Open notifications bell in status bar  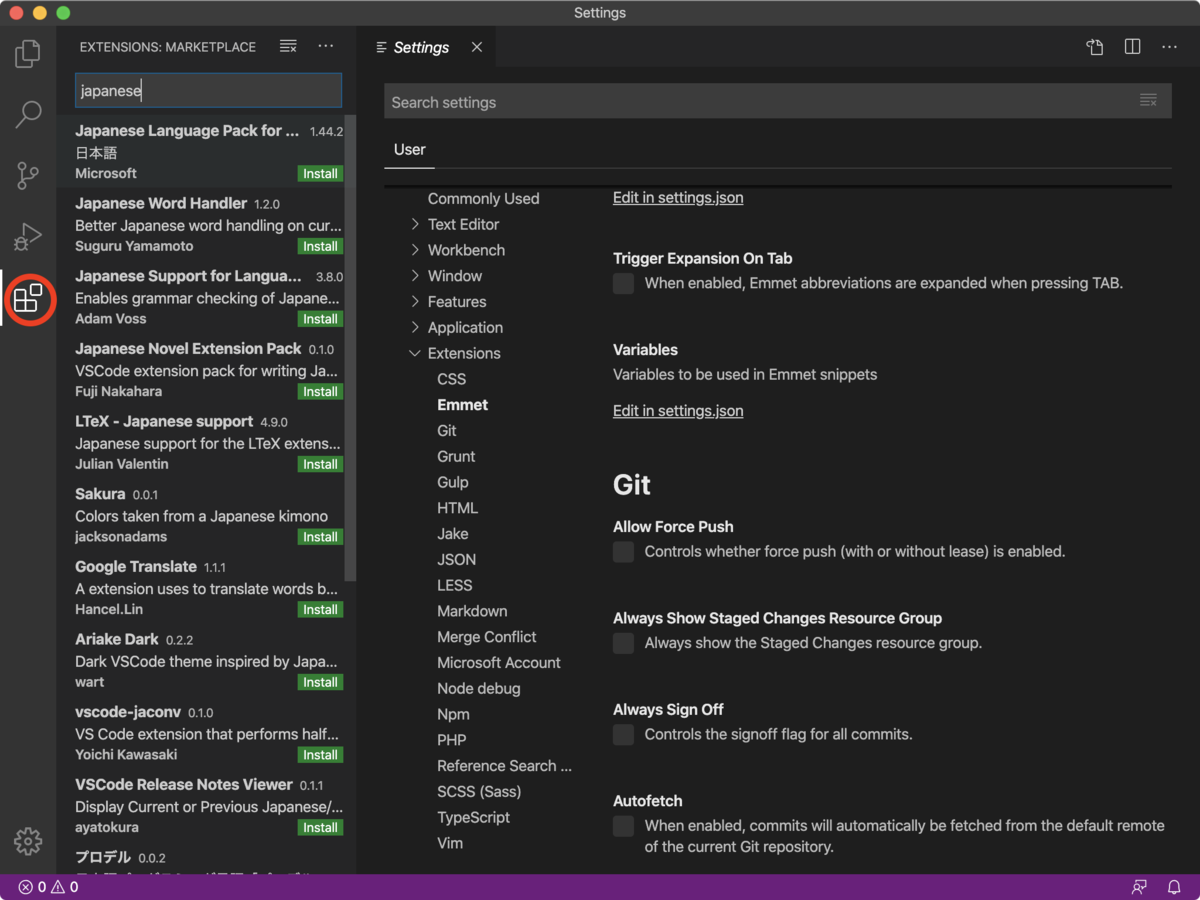[x=1174, y=887]
